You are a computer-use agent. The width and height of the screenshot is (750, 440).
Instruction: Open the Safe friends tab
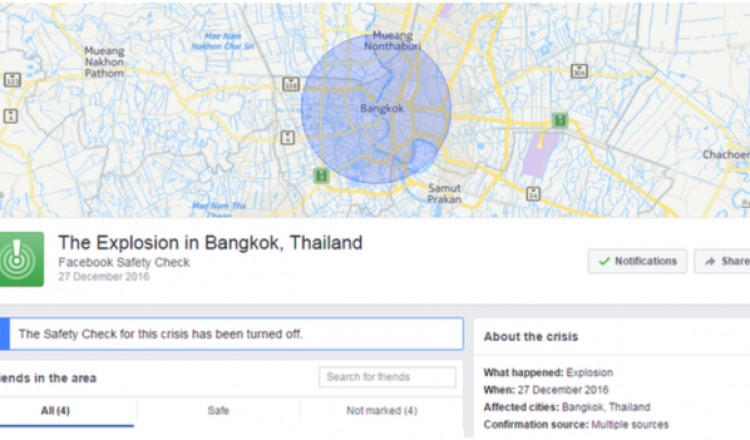pos(218,410)
